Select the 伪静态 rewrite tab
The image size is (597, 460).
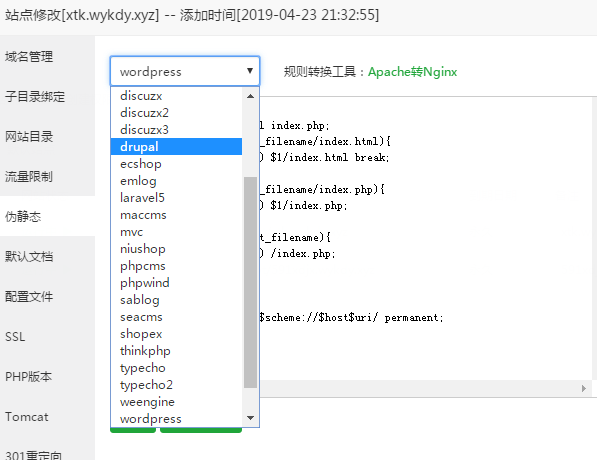47,216
